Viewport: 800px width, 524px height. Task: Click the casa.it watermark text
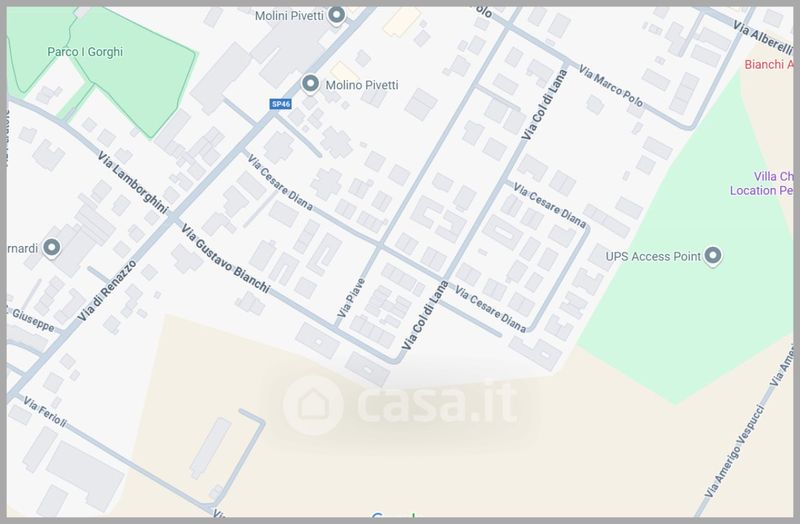(x=437, y=403)
